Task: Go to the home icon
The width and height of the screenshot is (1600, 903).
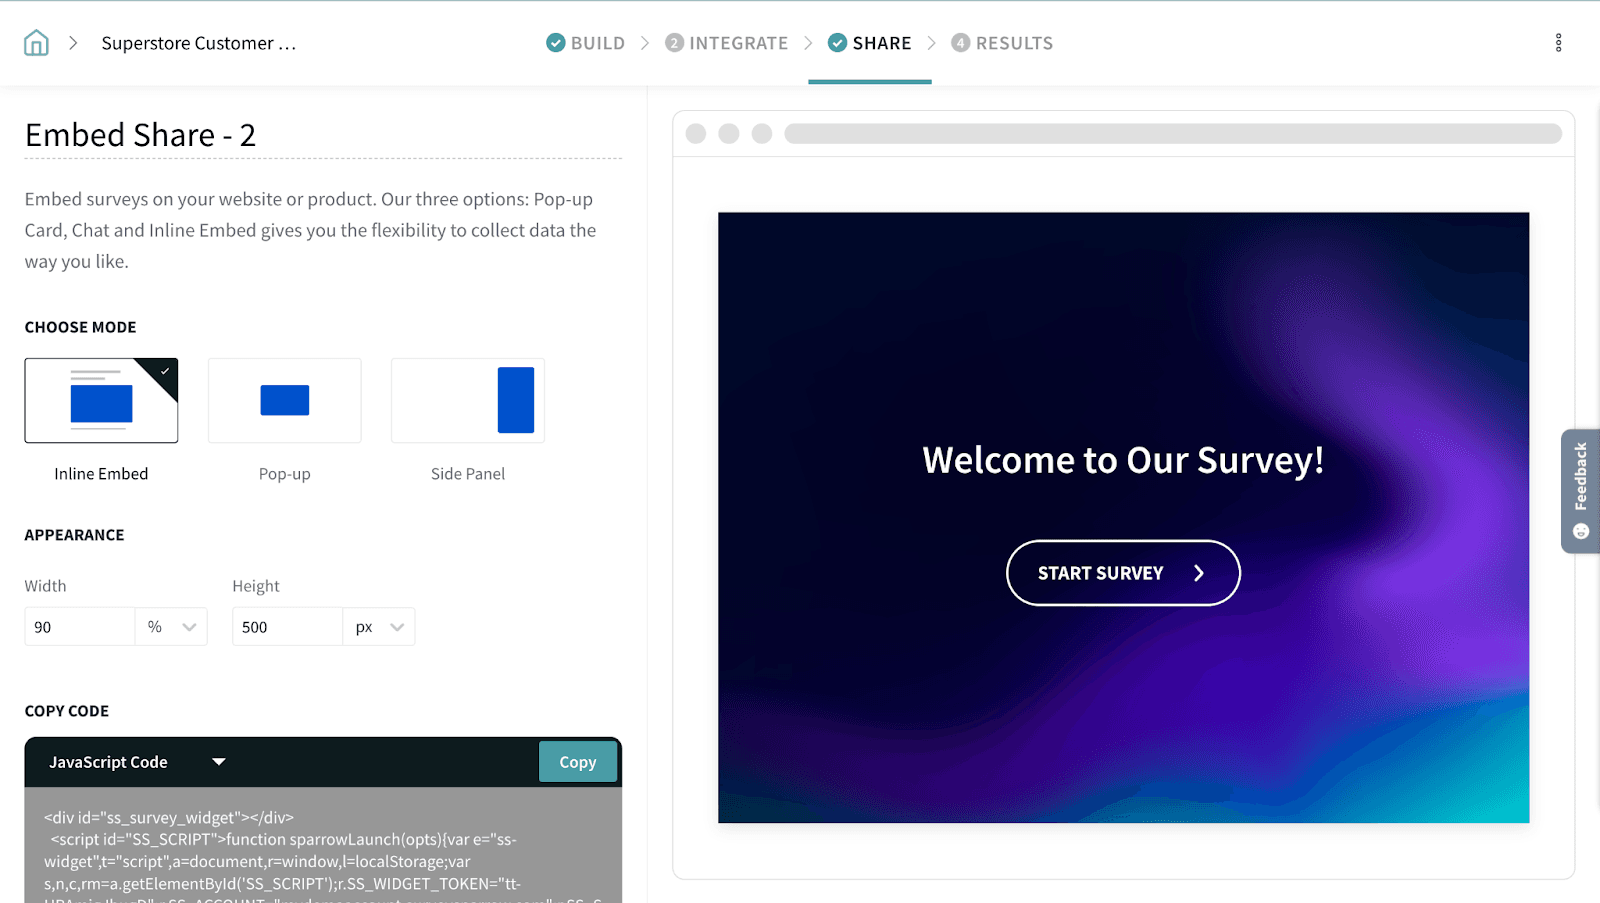Action: click(36, 43)
